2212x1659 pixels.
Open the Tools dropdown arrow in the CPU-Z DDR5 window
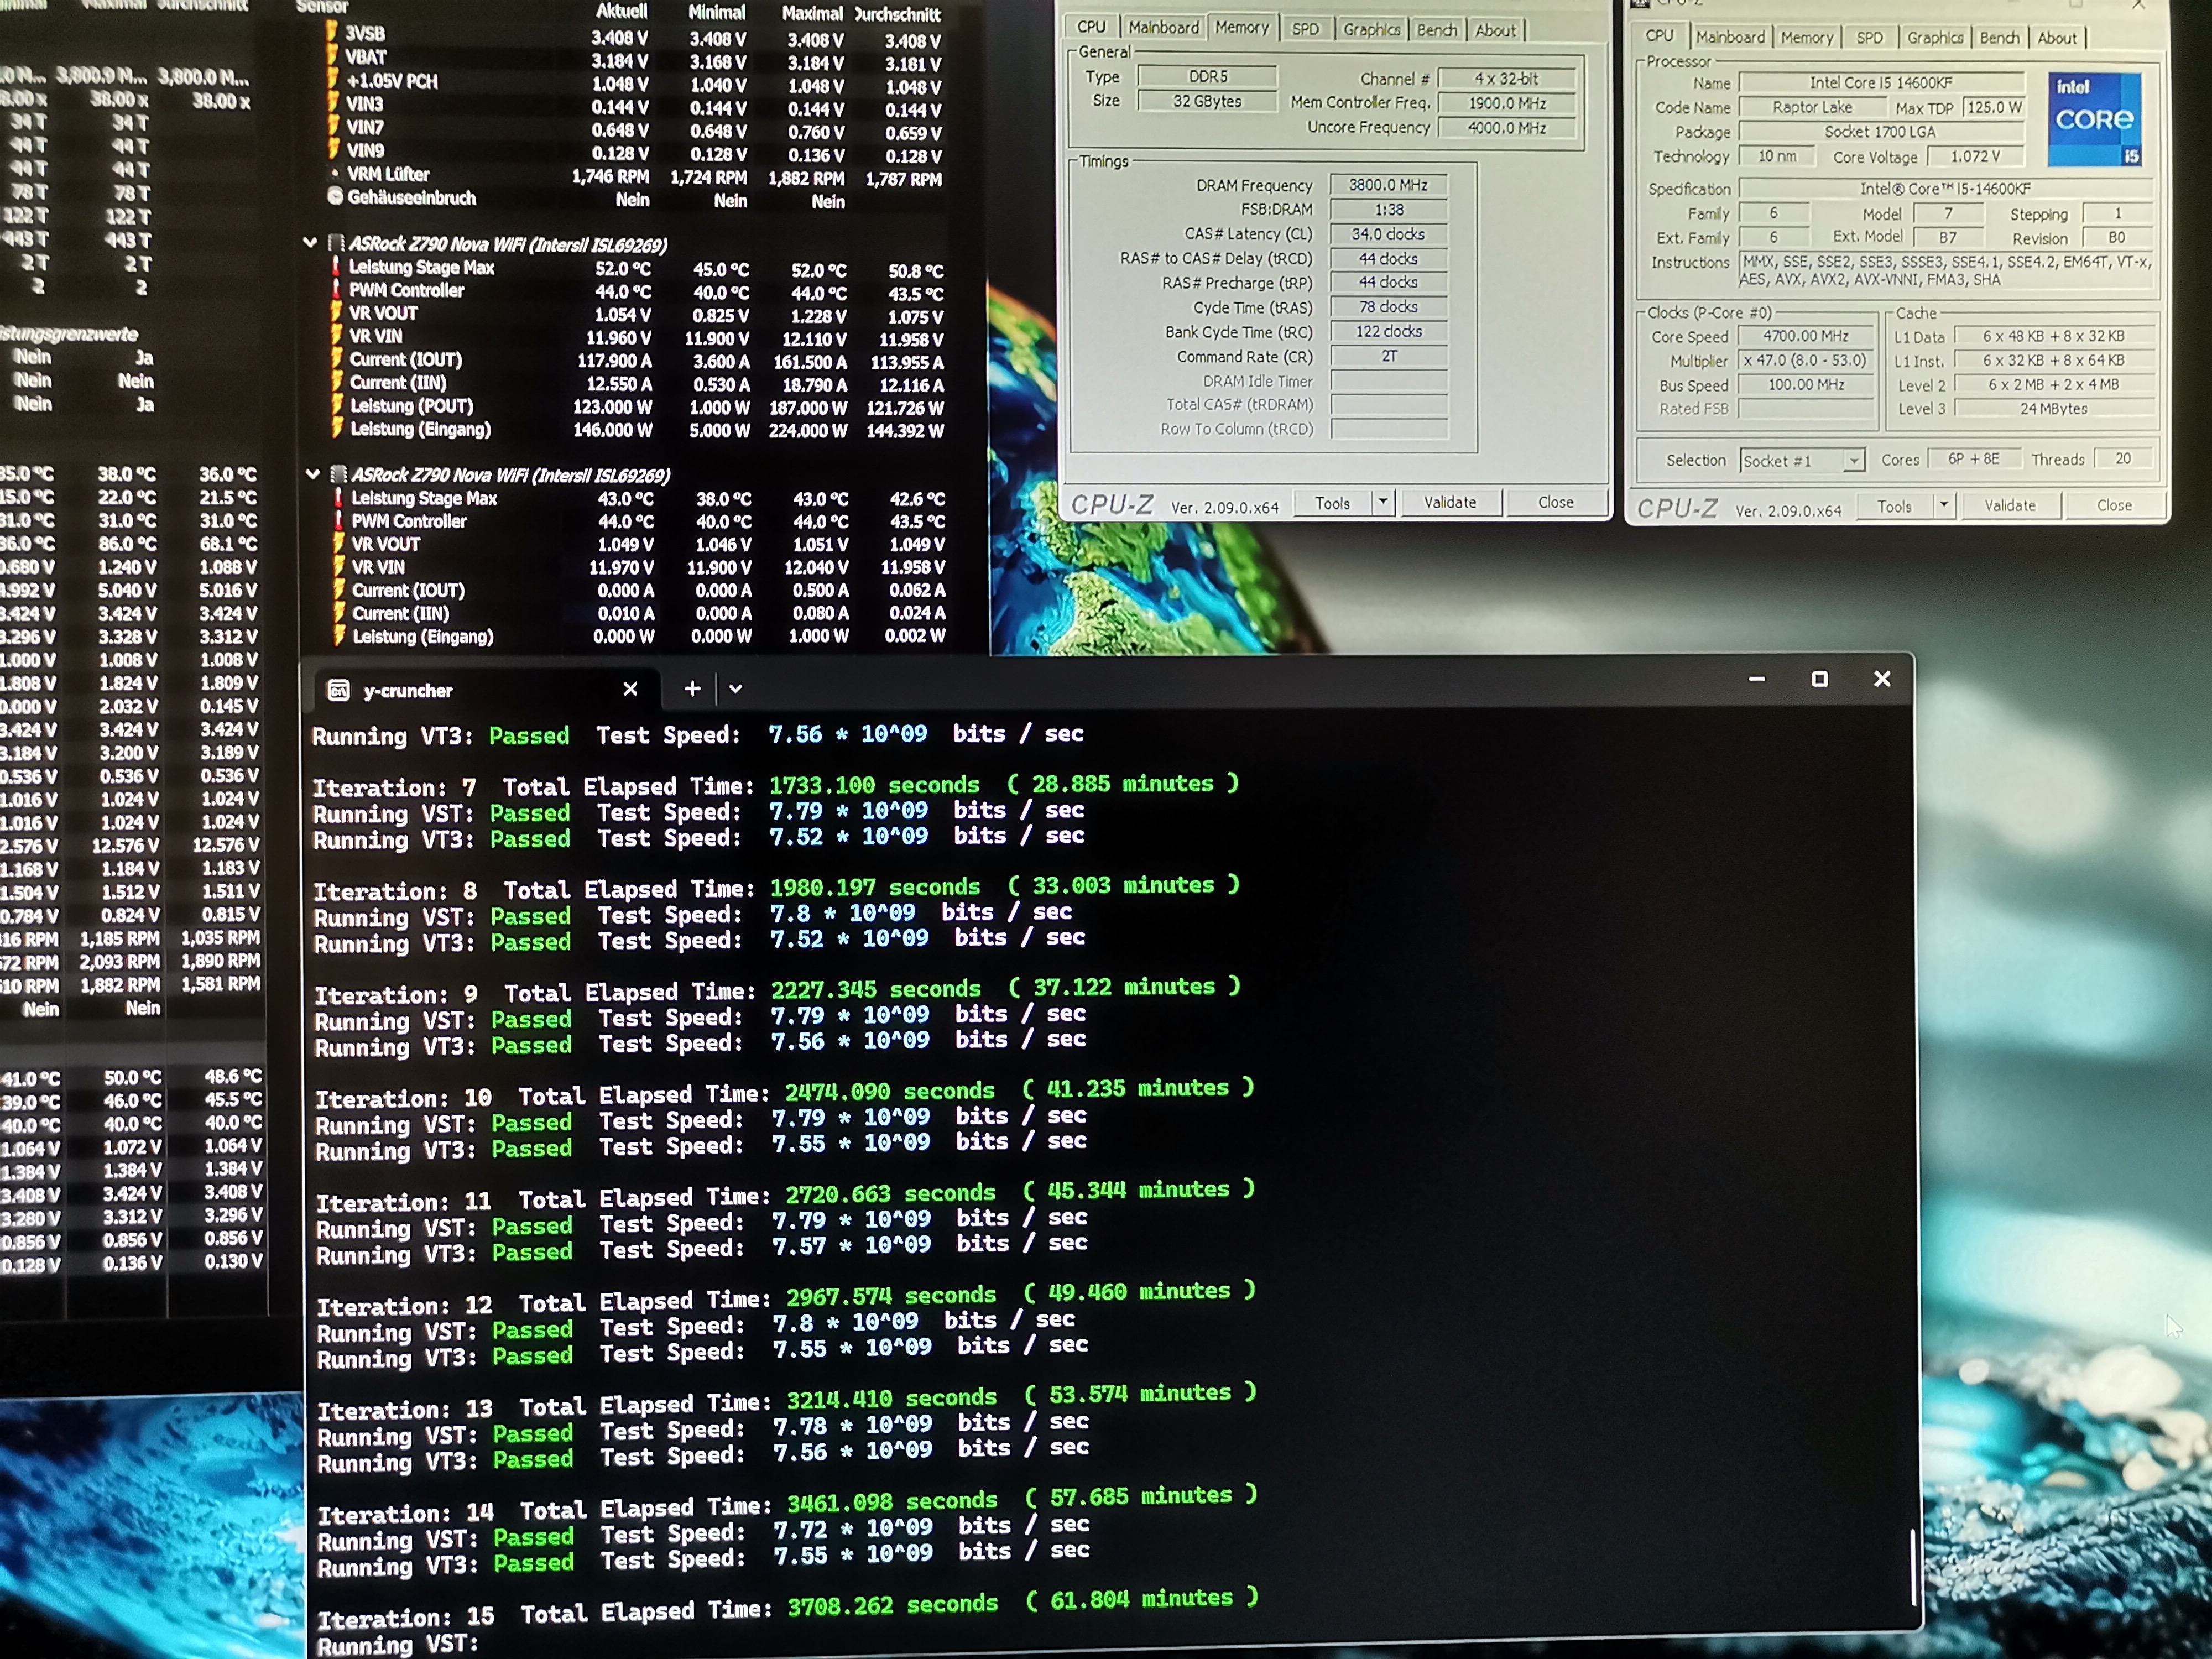[1383, 502]
